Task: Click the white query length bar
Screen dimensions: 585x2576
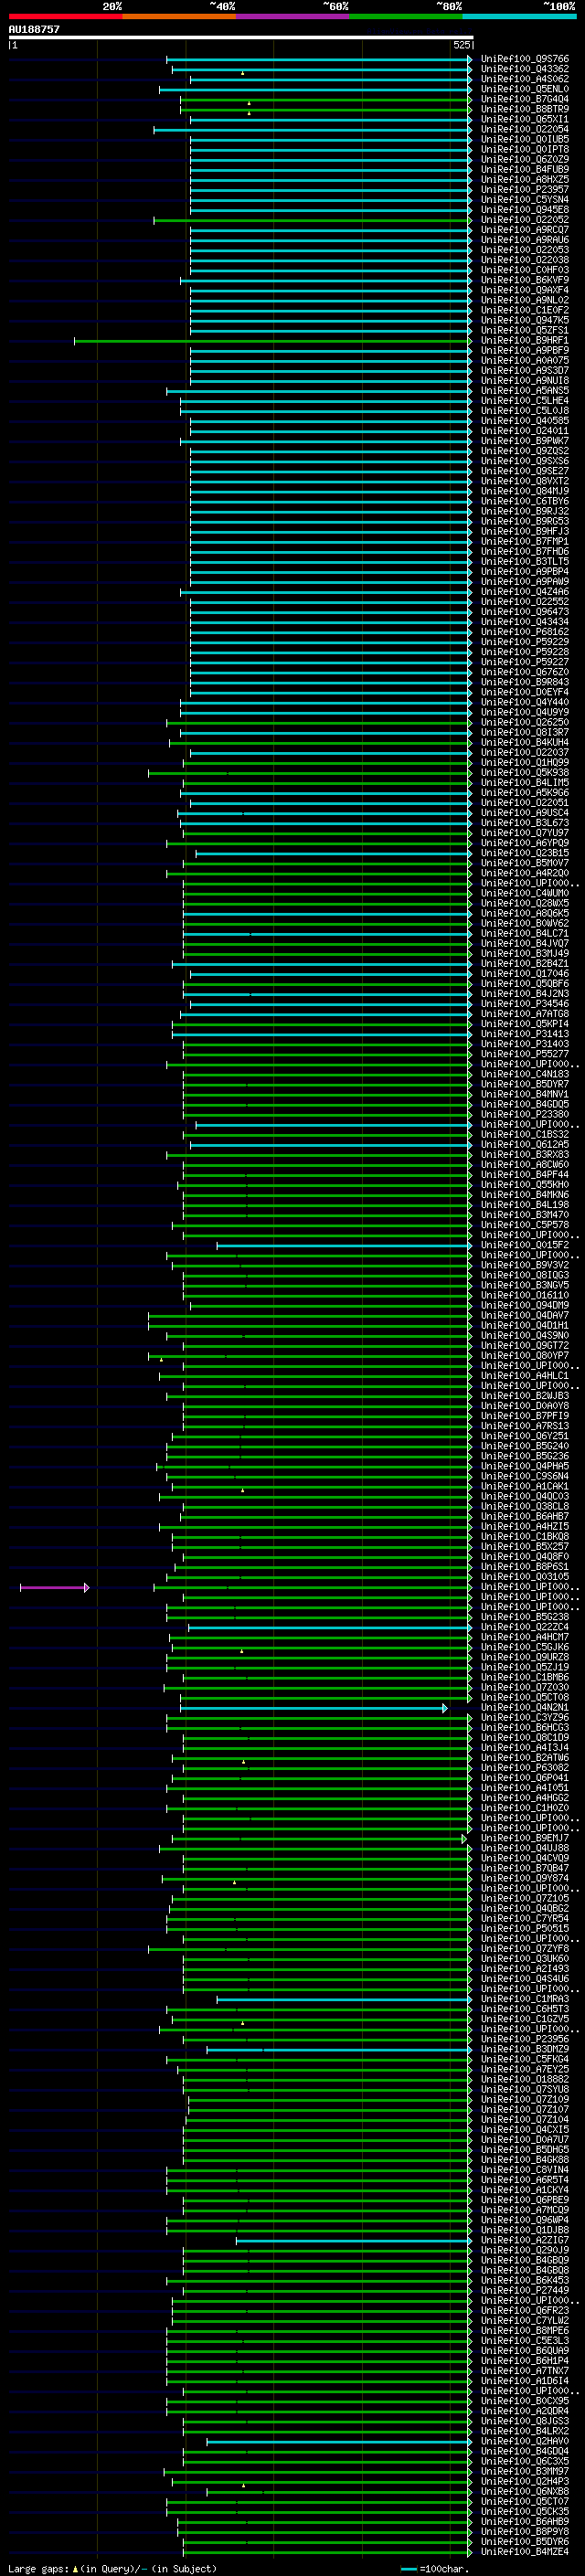Action: click(x=241, y=37)
